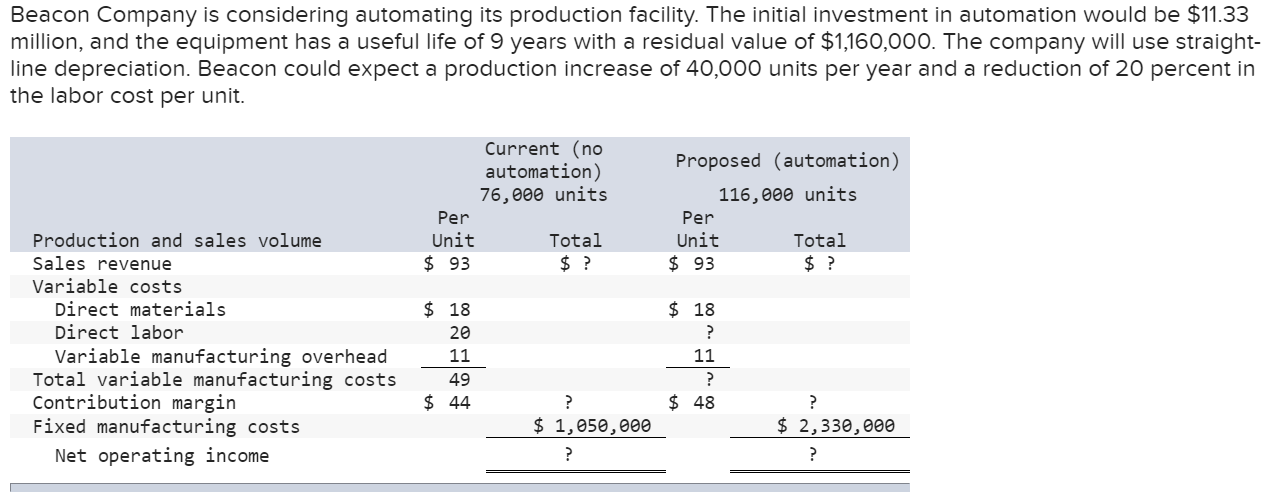The image size is (1271, 500).
Task: Click the 'Current (no automation)' column header
Action: [x=543, y=160]
